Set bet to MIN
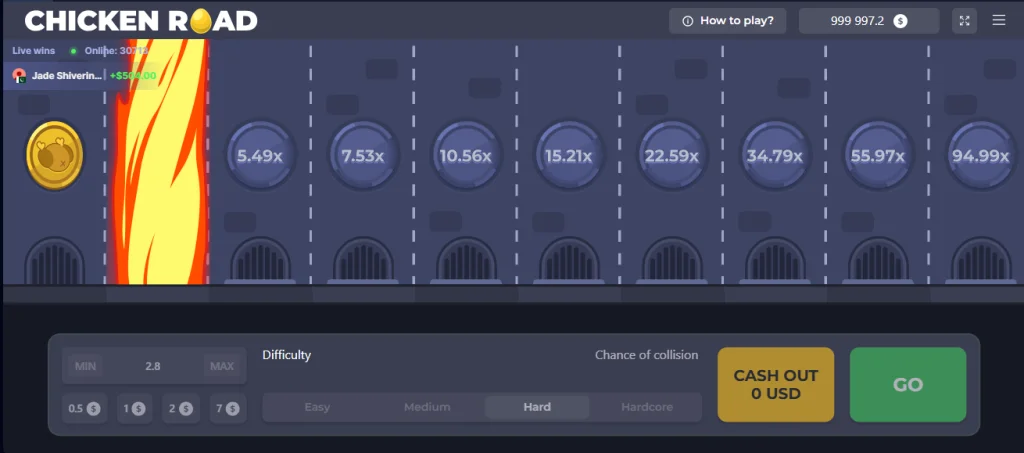1024x453 pixels. [85, 366]
